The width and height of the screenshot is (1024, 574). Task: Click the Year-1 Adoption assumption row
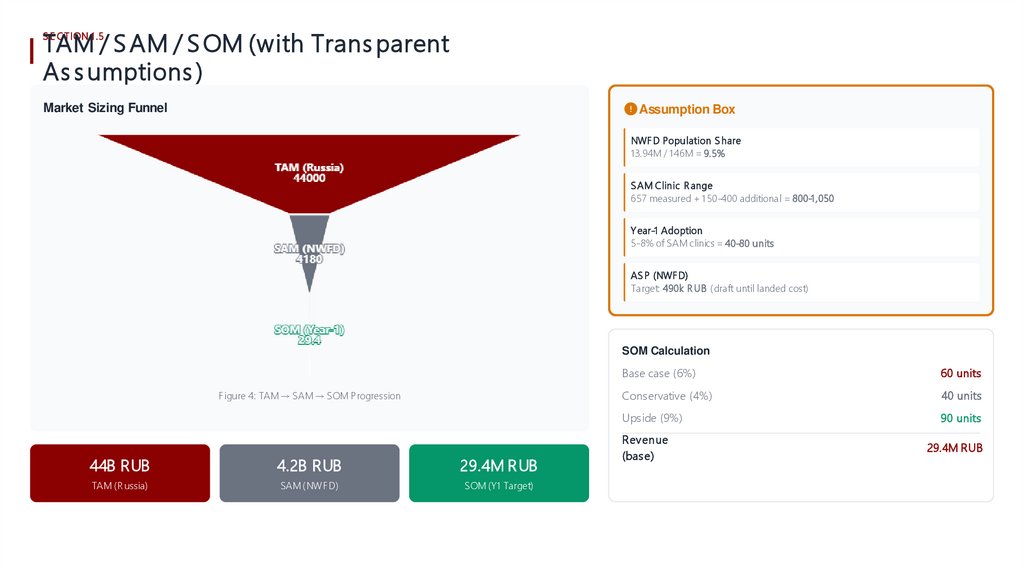coord(800,237)
